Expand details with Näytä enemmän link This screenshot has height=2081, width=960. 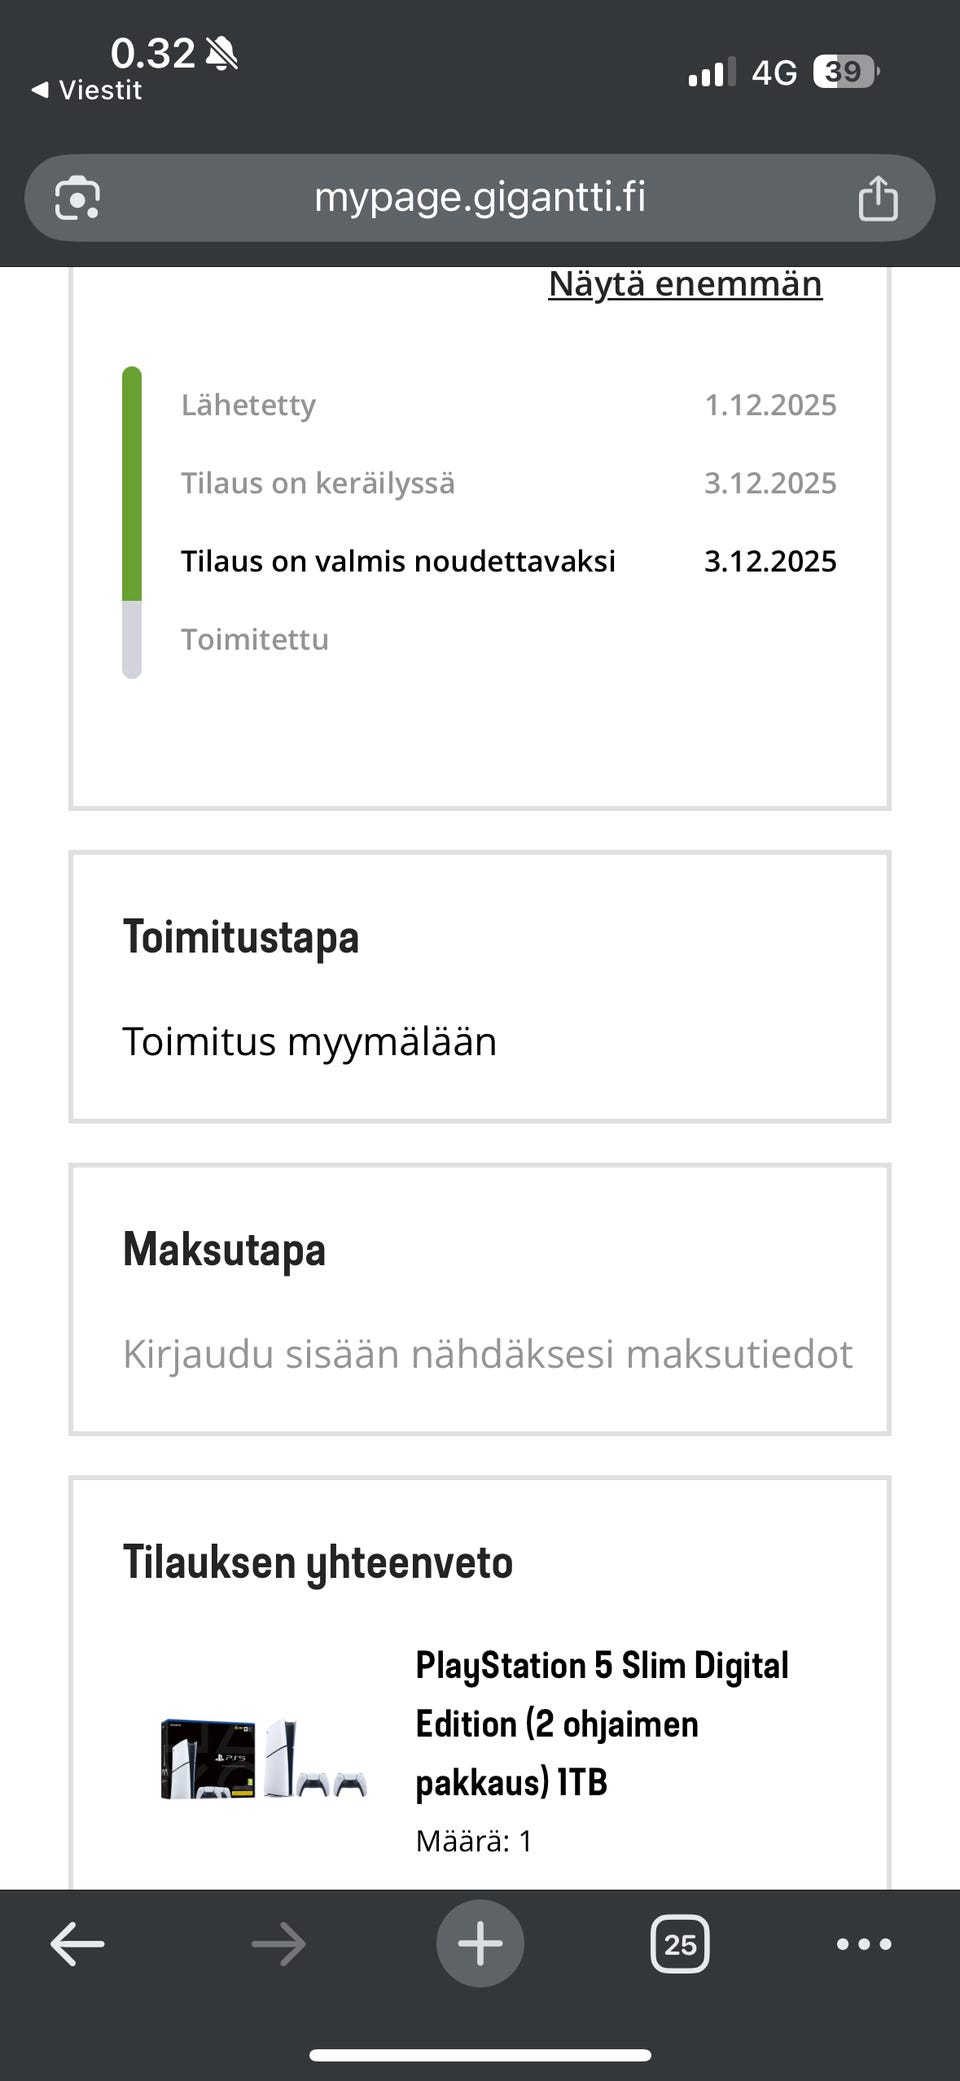tap(685, 284)
